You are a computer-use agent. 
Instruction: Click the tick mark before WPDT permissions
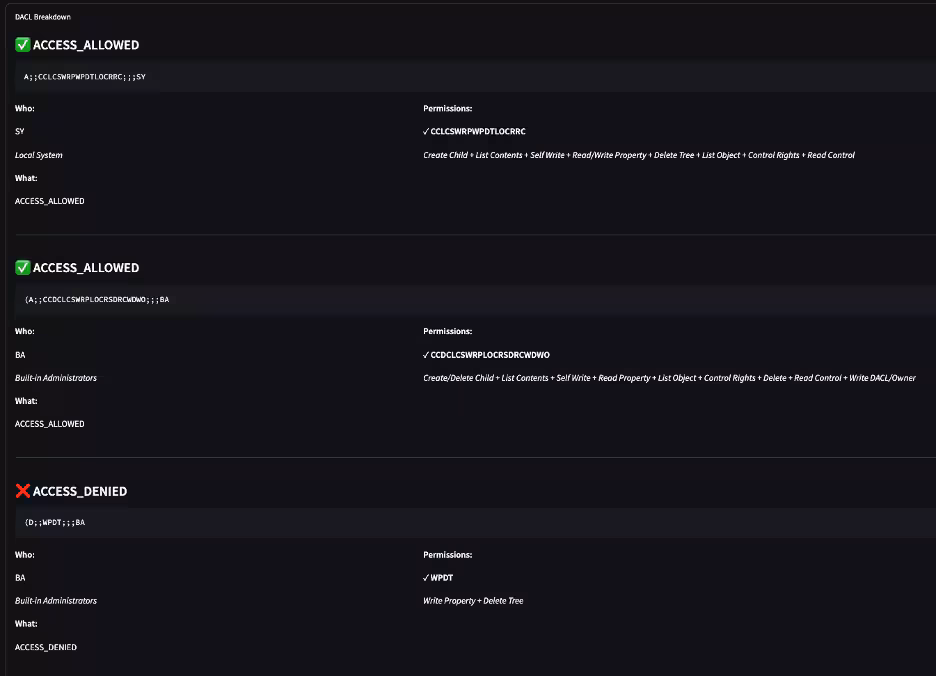(426, 578)
